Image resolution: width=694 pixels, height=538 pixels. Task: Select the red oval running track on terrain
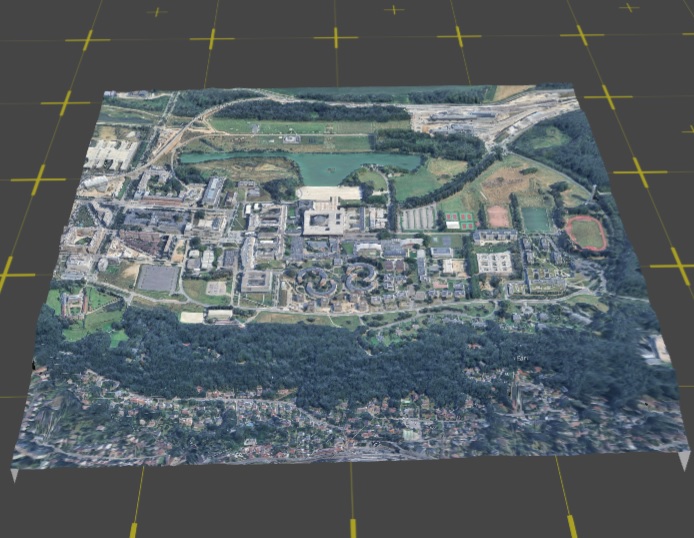(586, 233)
